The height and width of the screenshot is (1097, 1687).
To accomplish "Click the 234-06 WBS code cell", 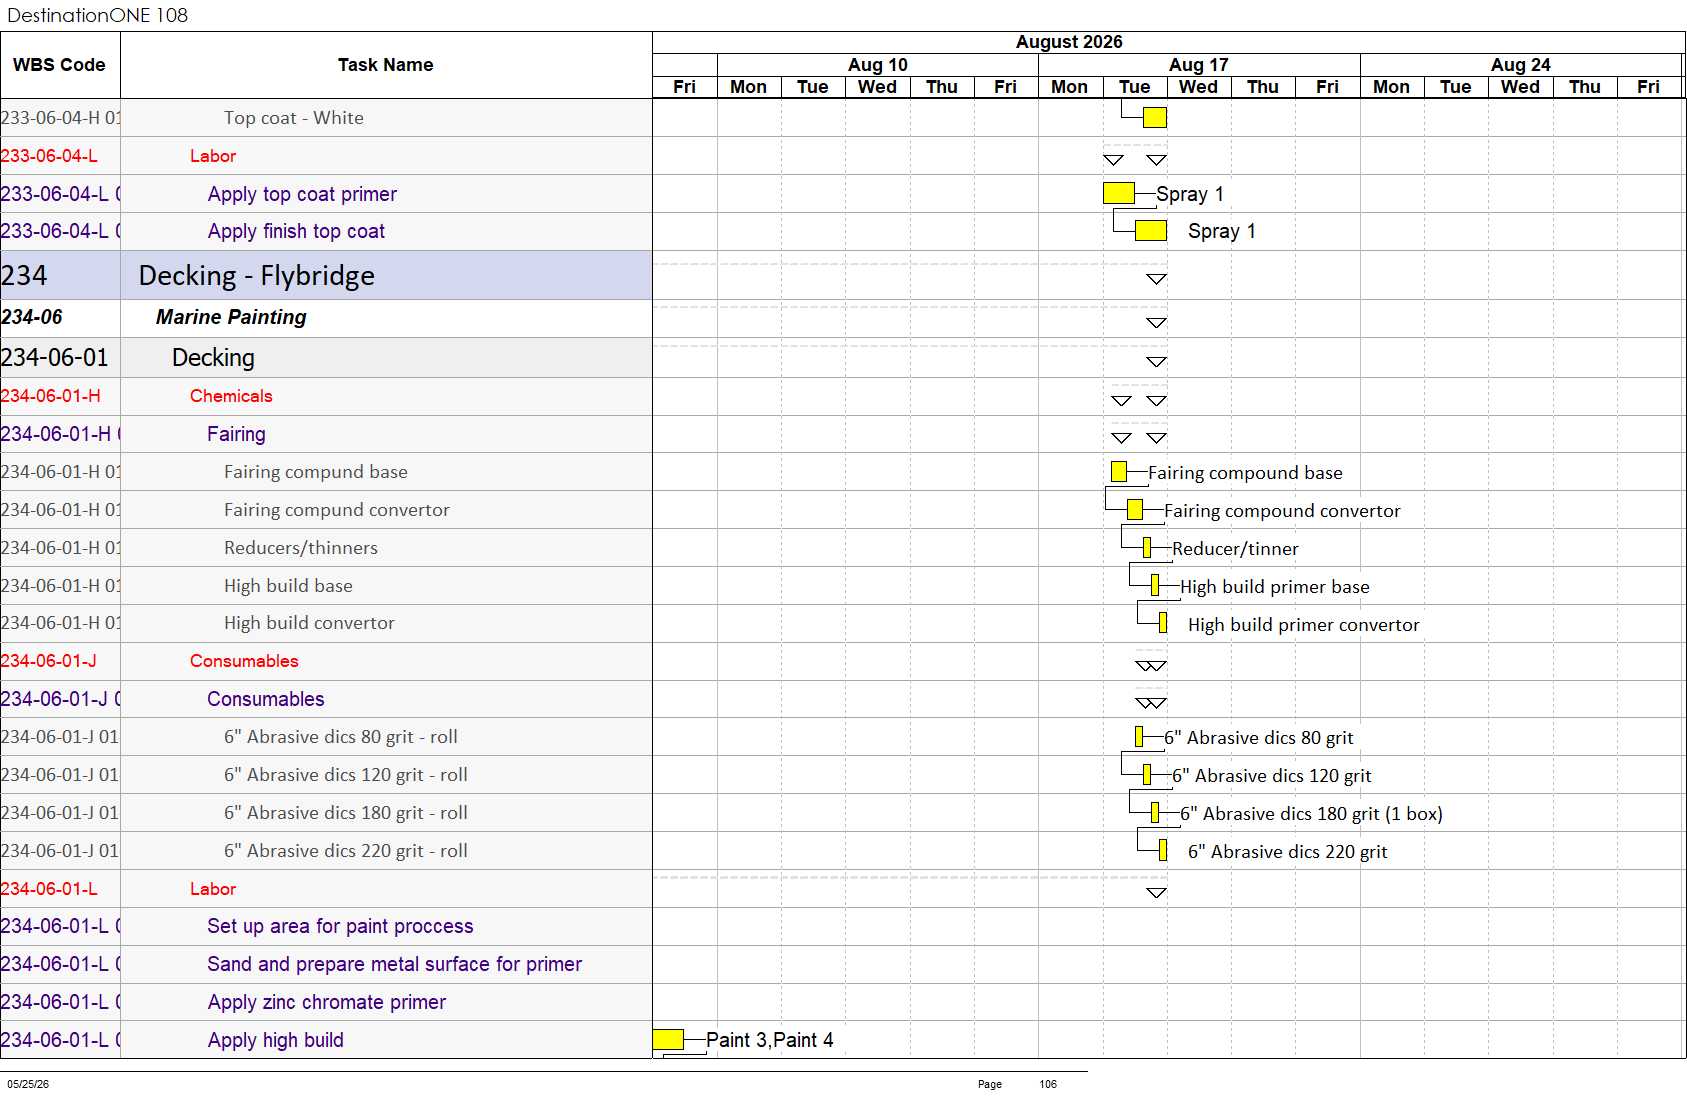I will click(x=60, y=317).
